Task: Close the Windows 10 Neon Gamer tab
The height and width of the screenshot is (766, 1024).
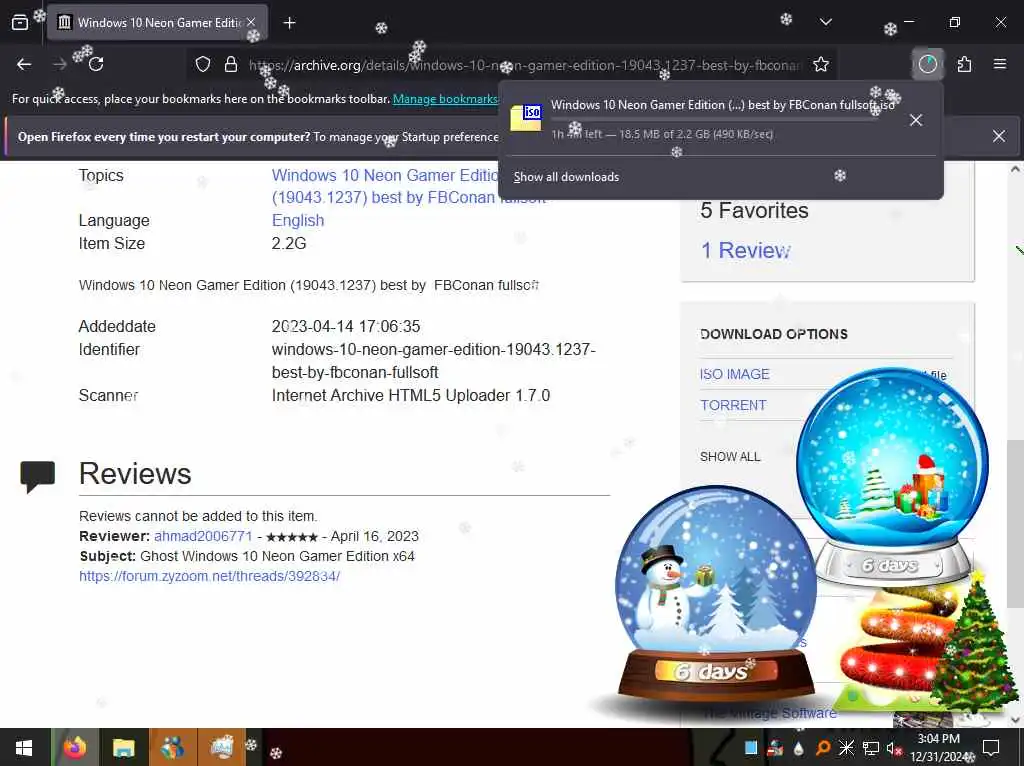Action: point(251,22)
